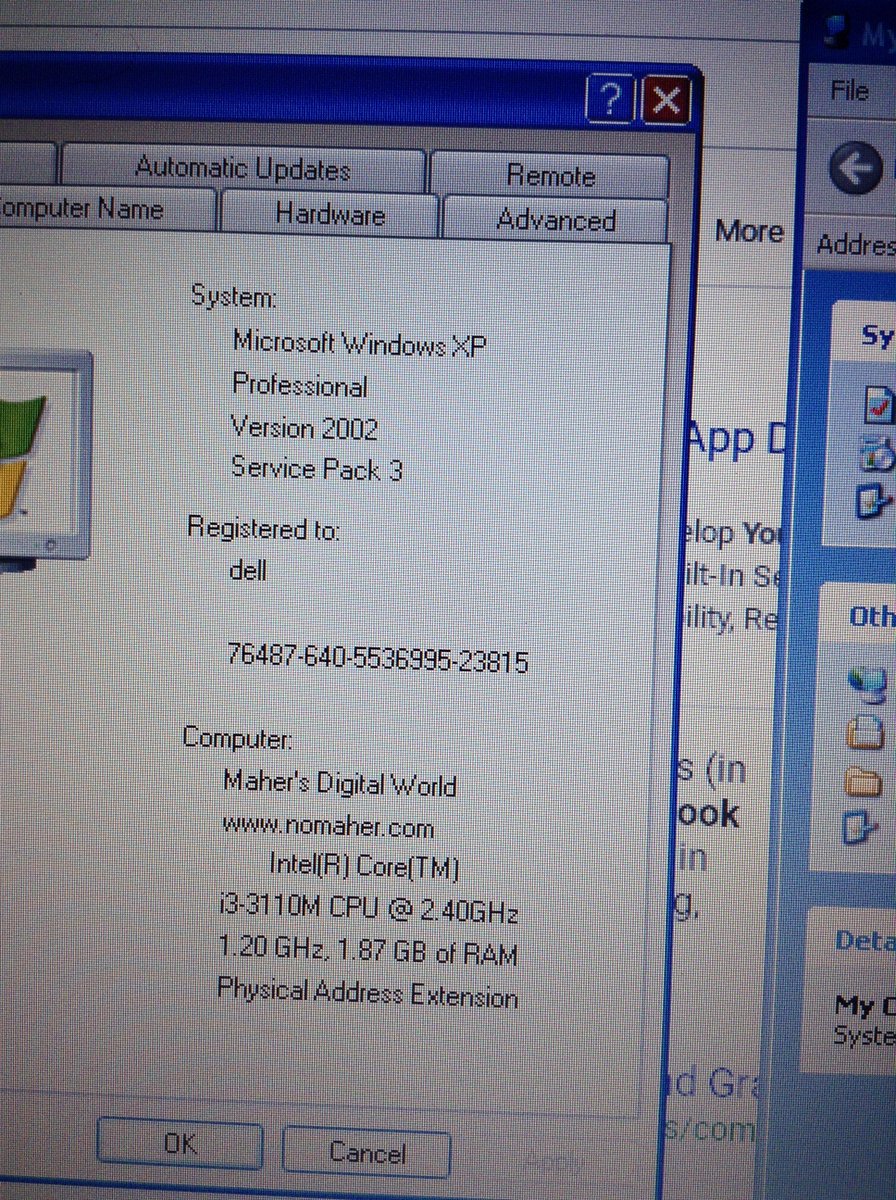Viewport: 896px width, 1200px height.
Task: Click View system information icon in System Tasks
Action: coord(878,404)
